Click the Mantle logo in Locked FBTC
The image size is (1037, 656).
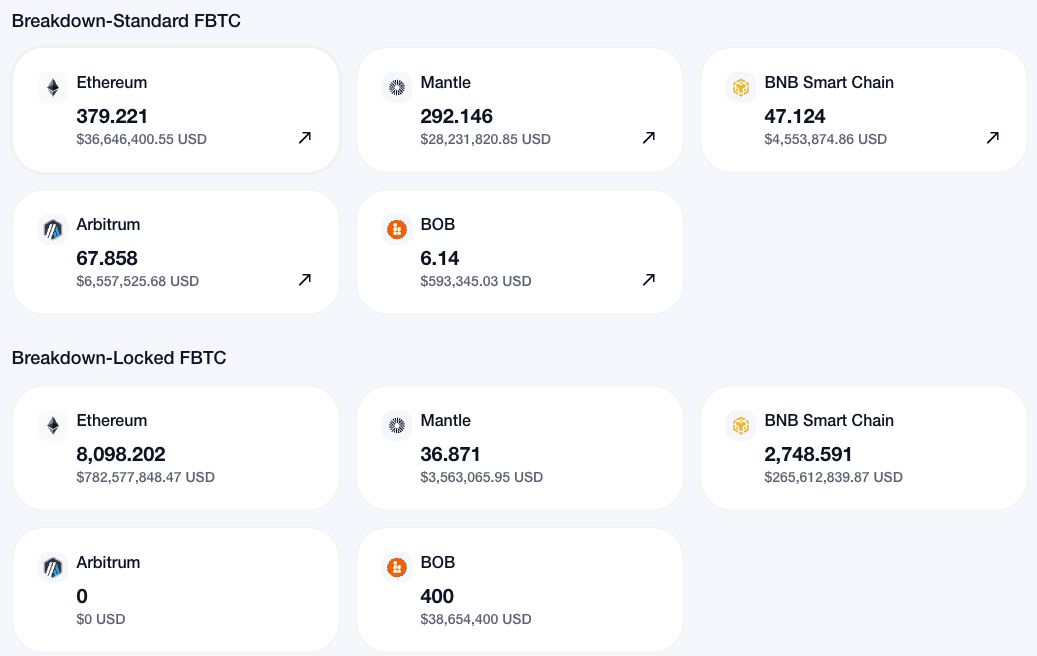click(x=397, y=425)
